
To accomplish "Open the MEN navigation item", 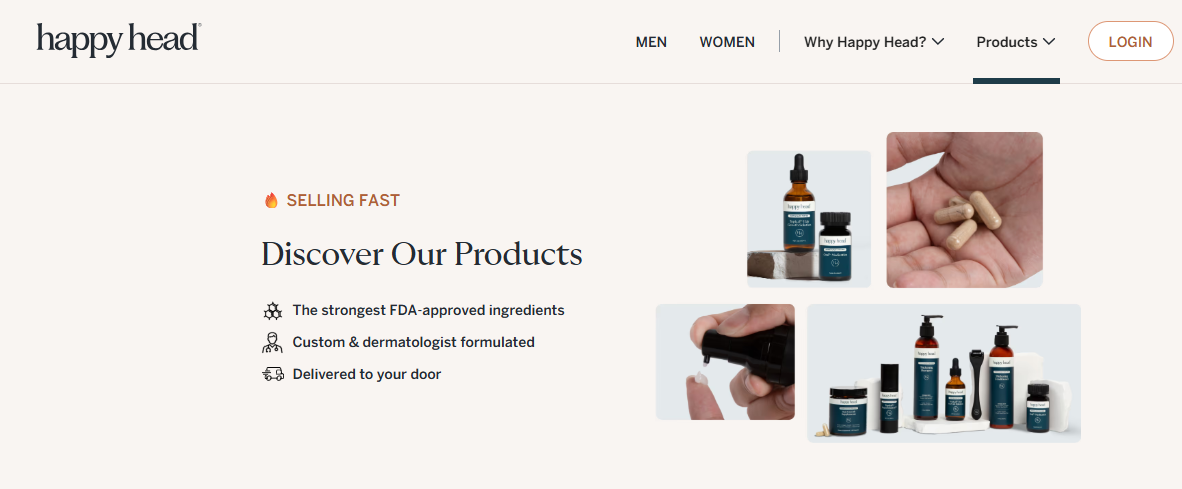I will pos(651,42).
